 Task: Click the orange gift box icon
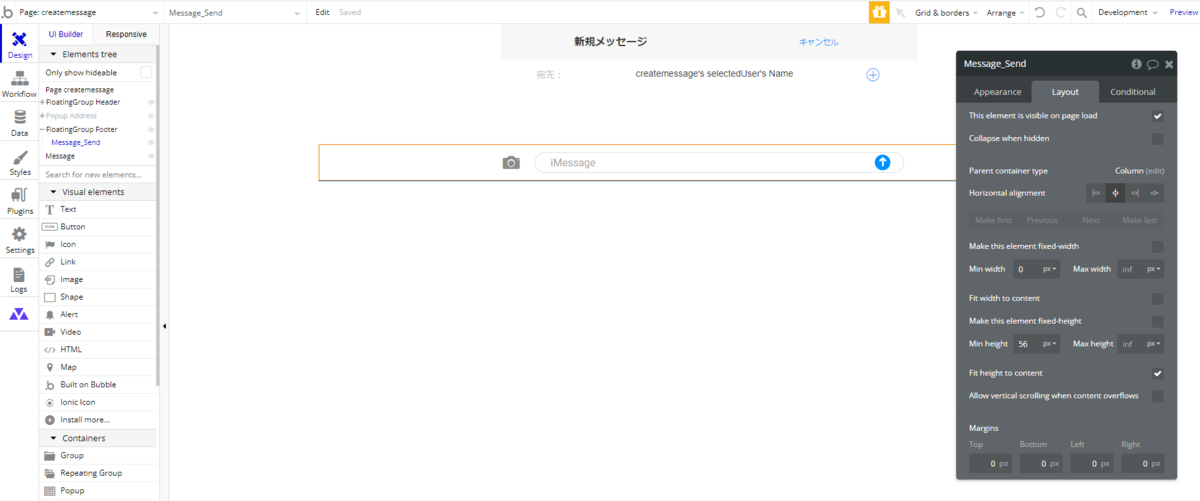pos(879,13)
